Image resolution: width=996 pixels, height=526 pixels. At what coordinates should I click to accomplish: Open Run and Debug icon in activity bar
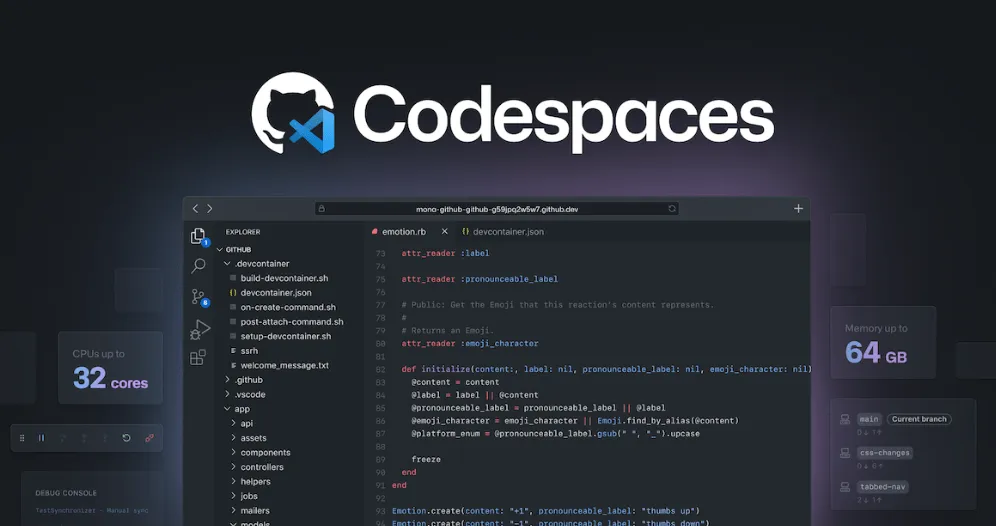[199, 329]
